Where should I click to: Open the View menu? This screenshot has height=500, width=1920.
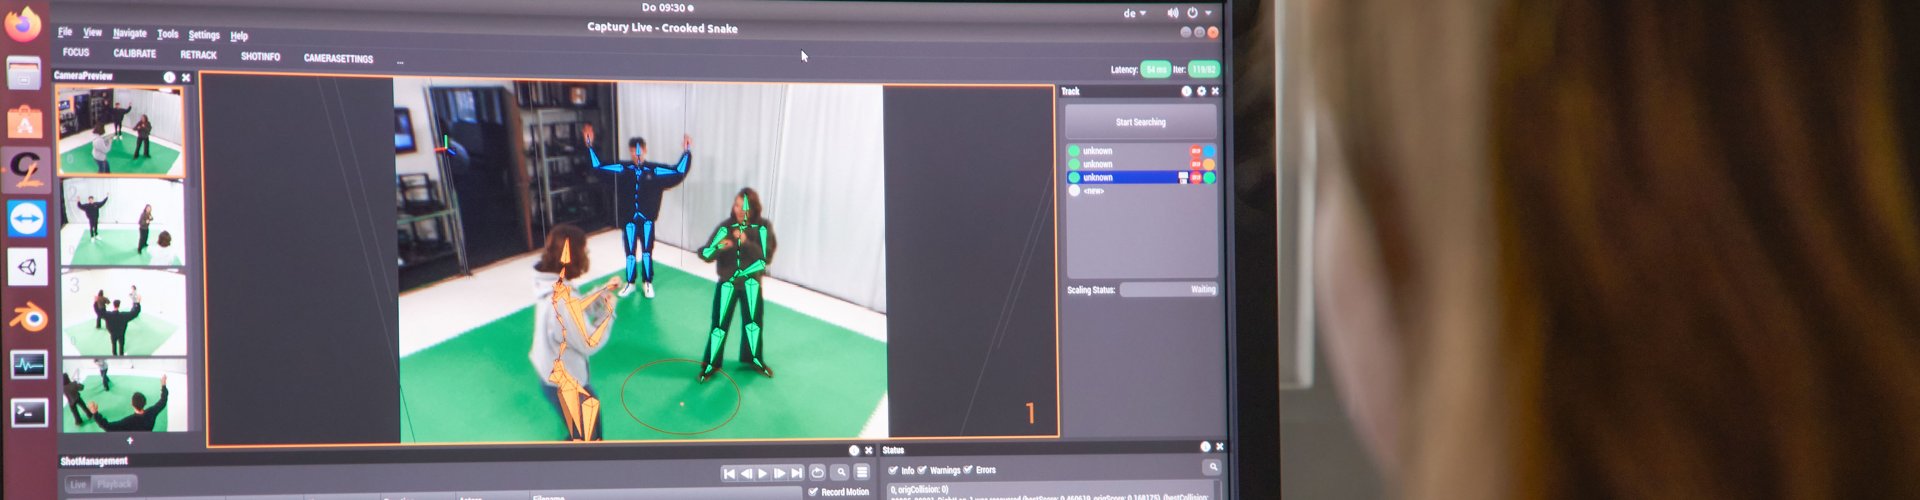[92, 33]
